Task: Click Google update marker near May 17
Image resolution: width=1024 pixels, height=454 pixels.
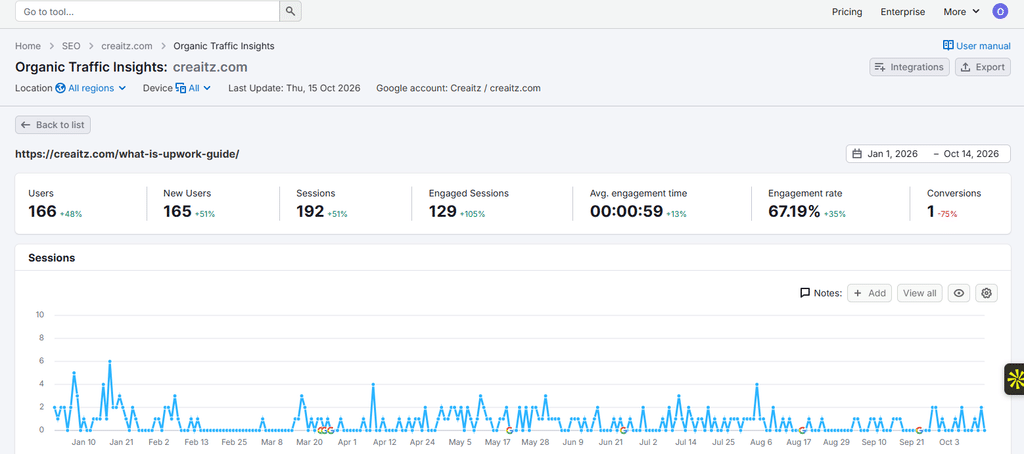Action: click(509, 430)
